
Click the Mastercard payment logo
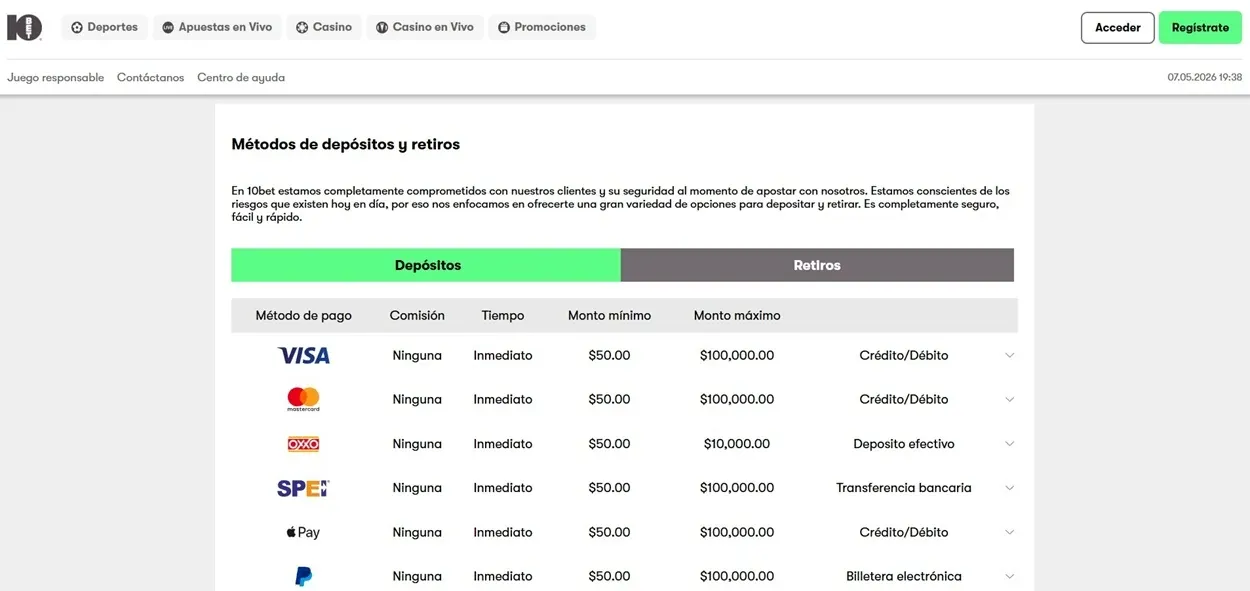[304, 399]
